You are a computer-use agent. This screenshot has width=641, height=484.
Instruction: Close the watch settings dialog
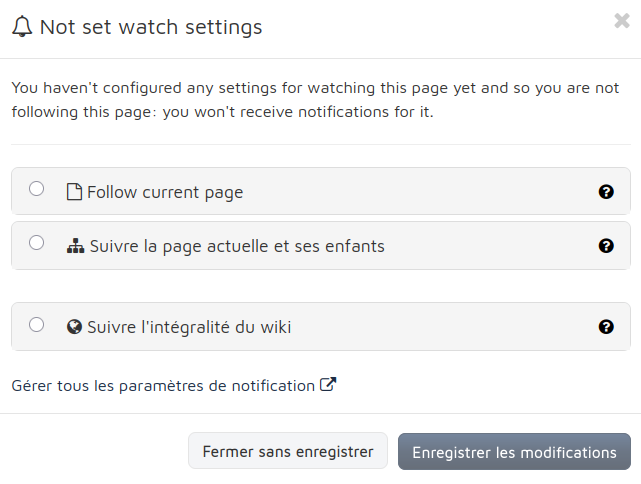622,20
